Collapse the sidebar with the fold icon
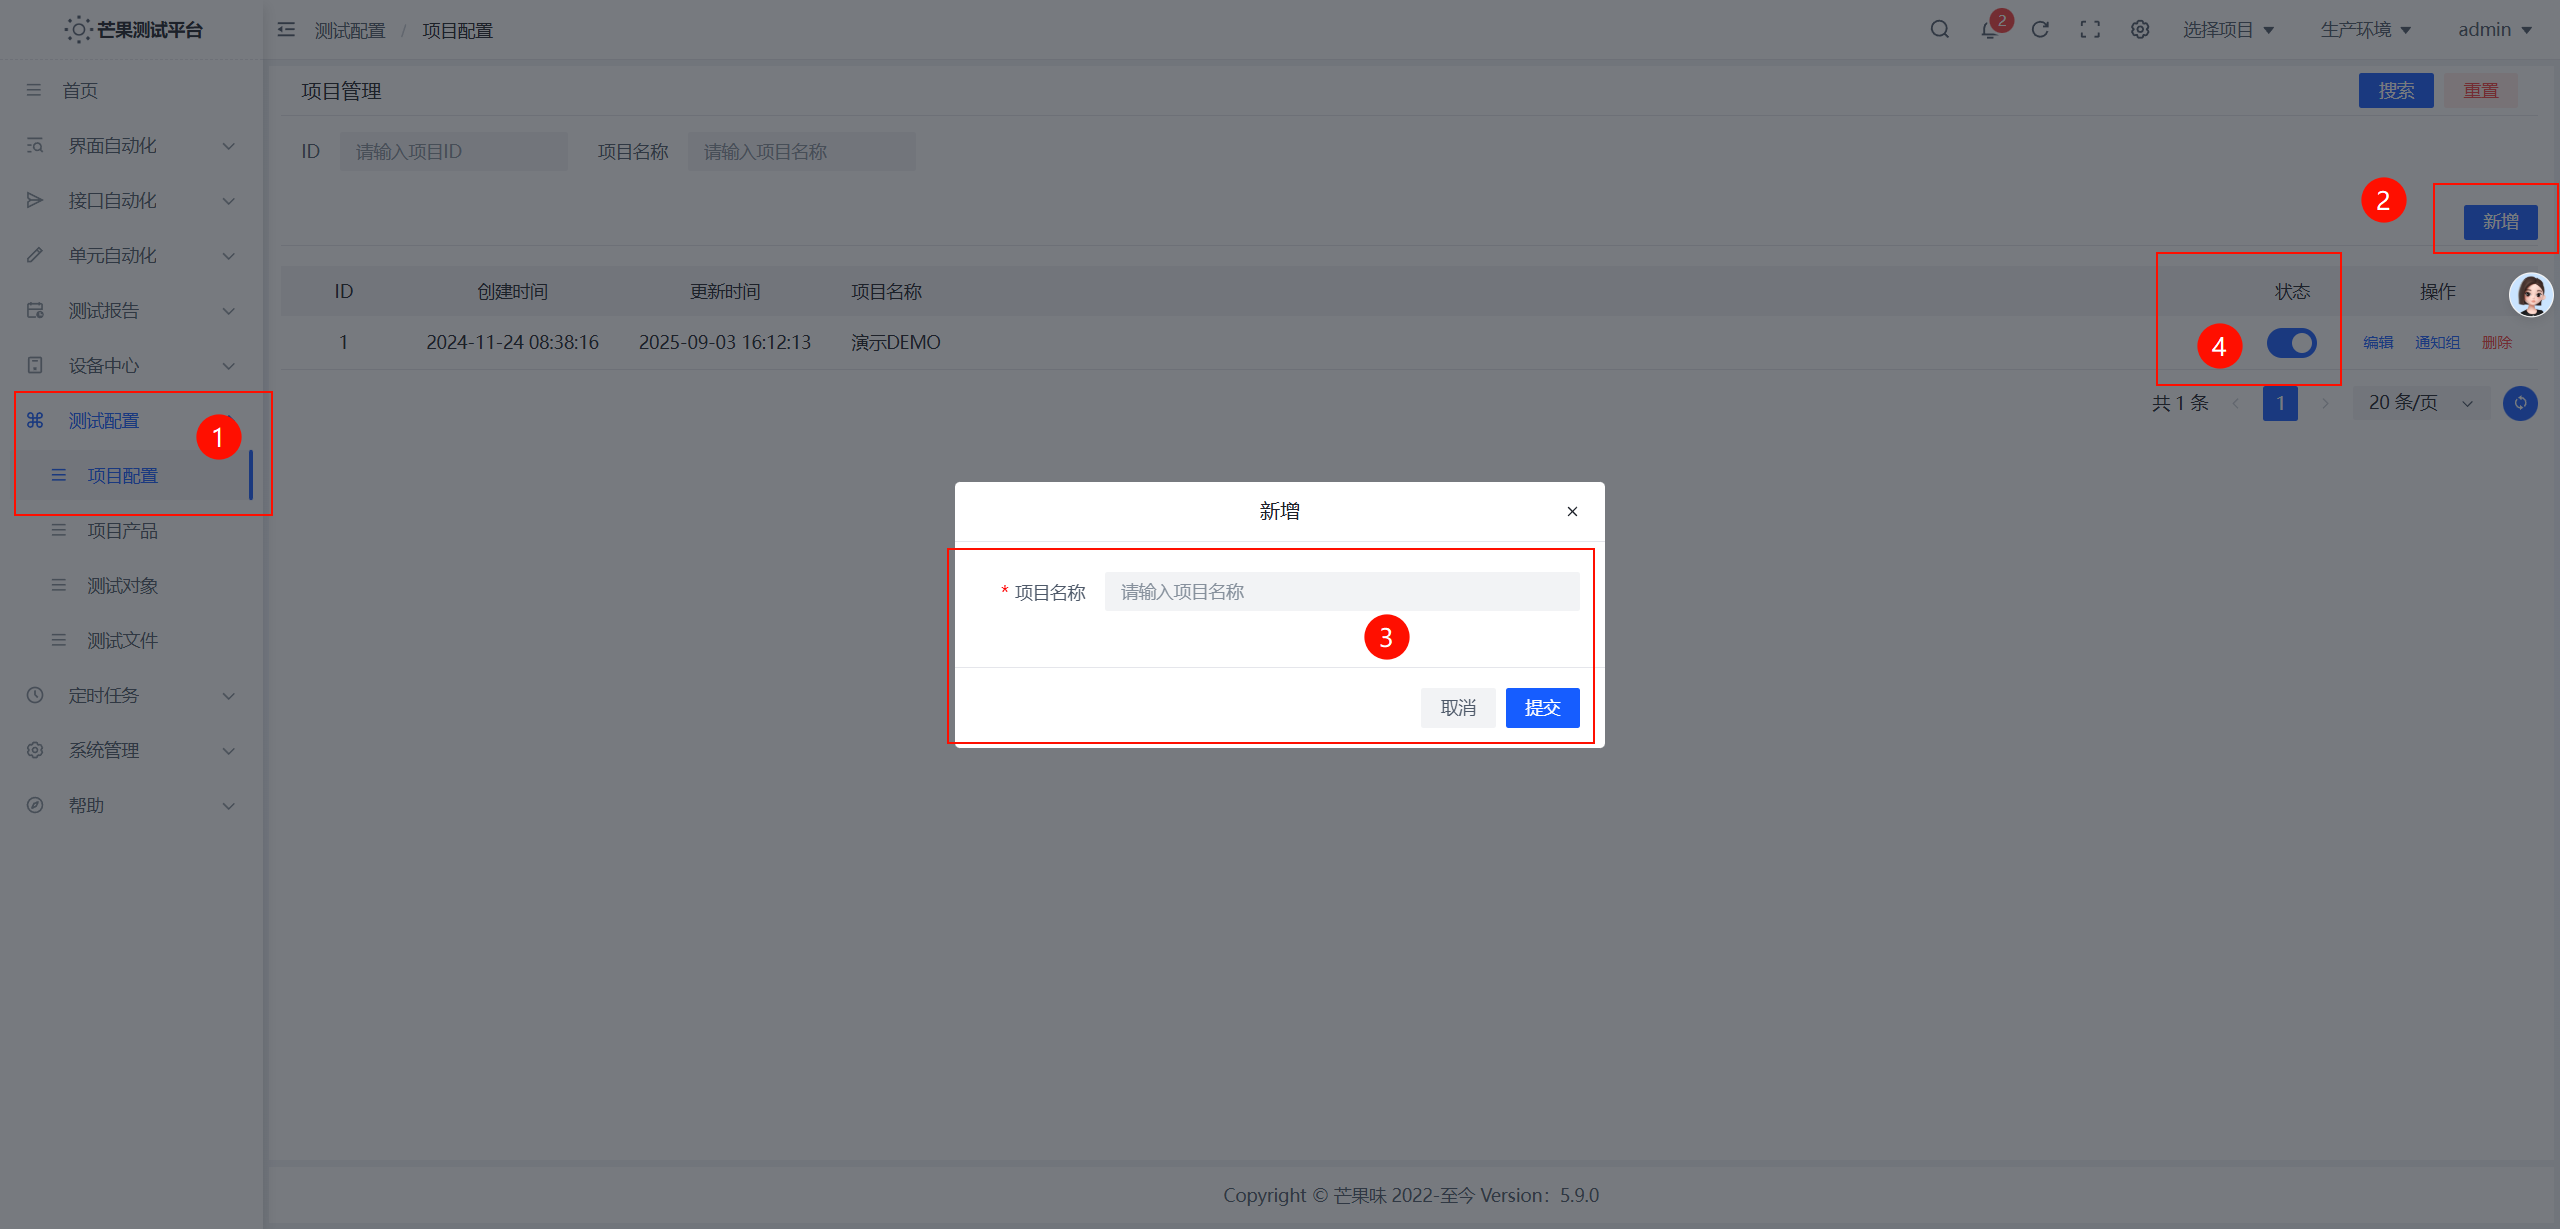The image size is (2560, 1229). tap(287, 30)
